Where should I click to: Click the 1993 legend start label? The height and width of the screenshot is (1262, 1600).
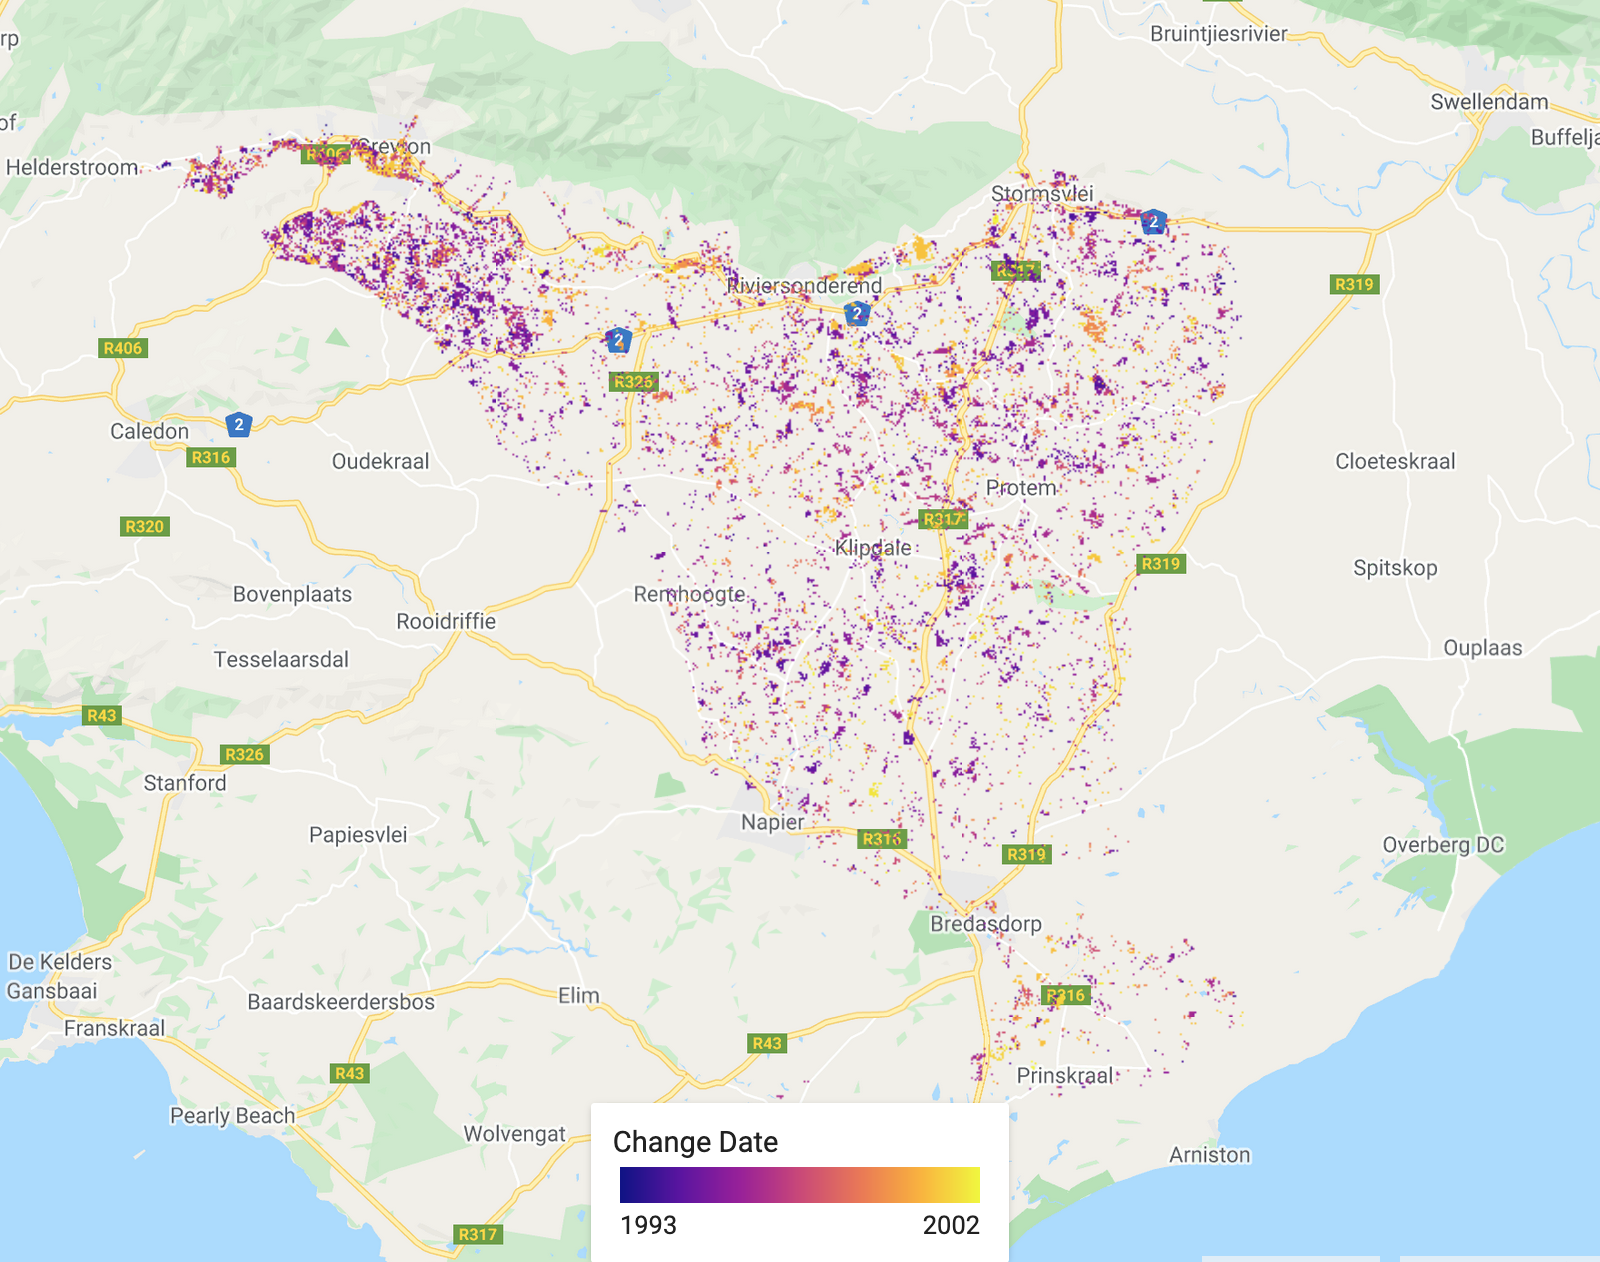pos(648,1225)
